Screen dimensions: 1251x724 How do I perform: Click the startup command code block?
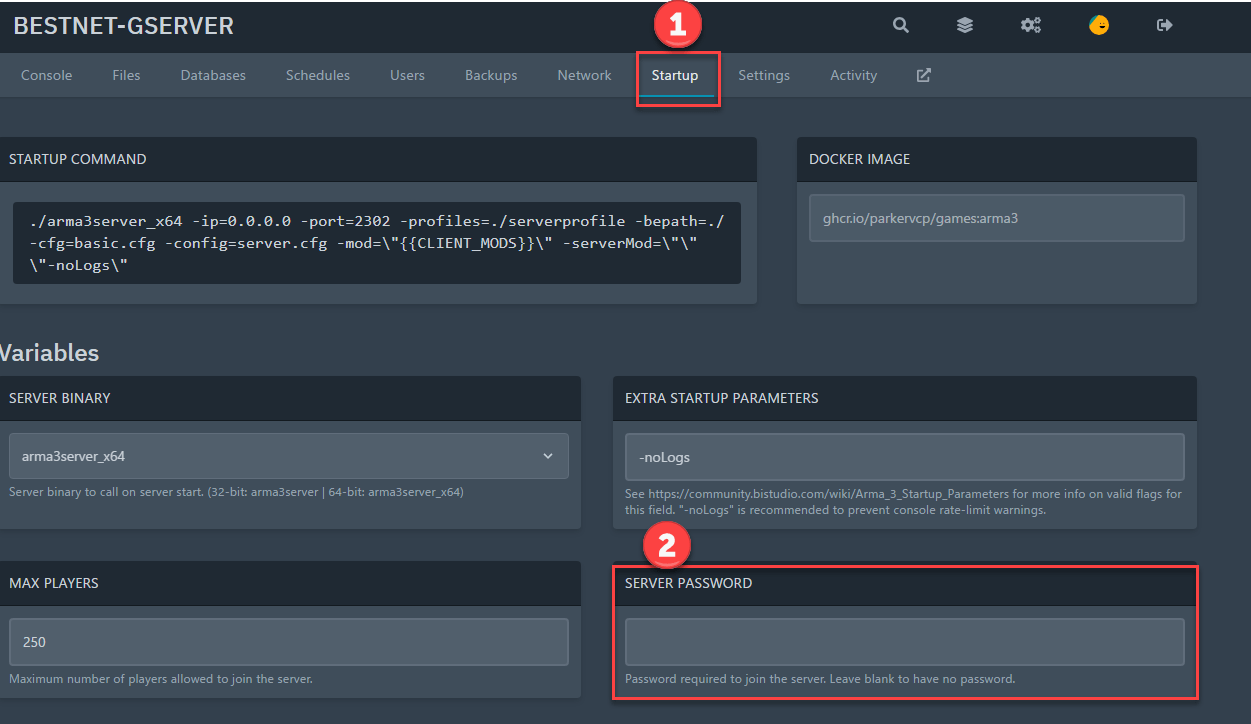coord(377,243)
